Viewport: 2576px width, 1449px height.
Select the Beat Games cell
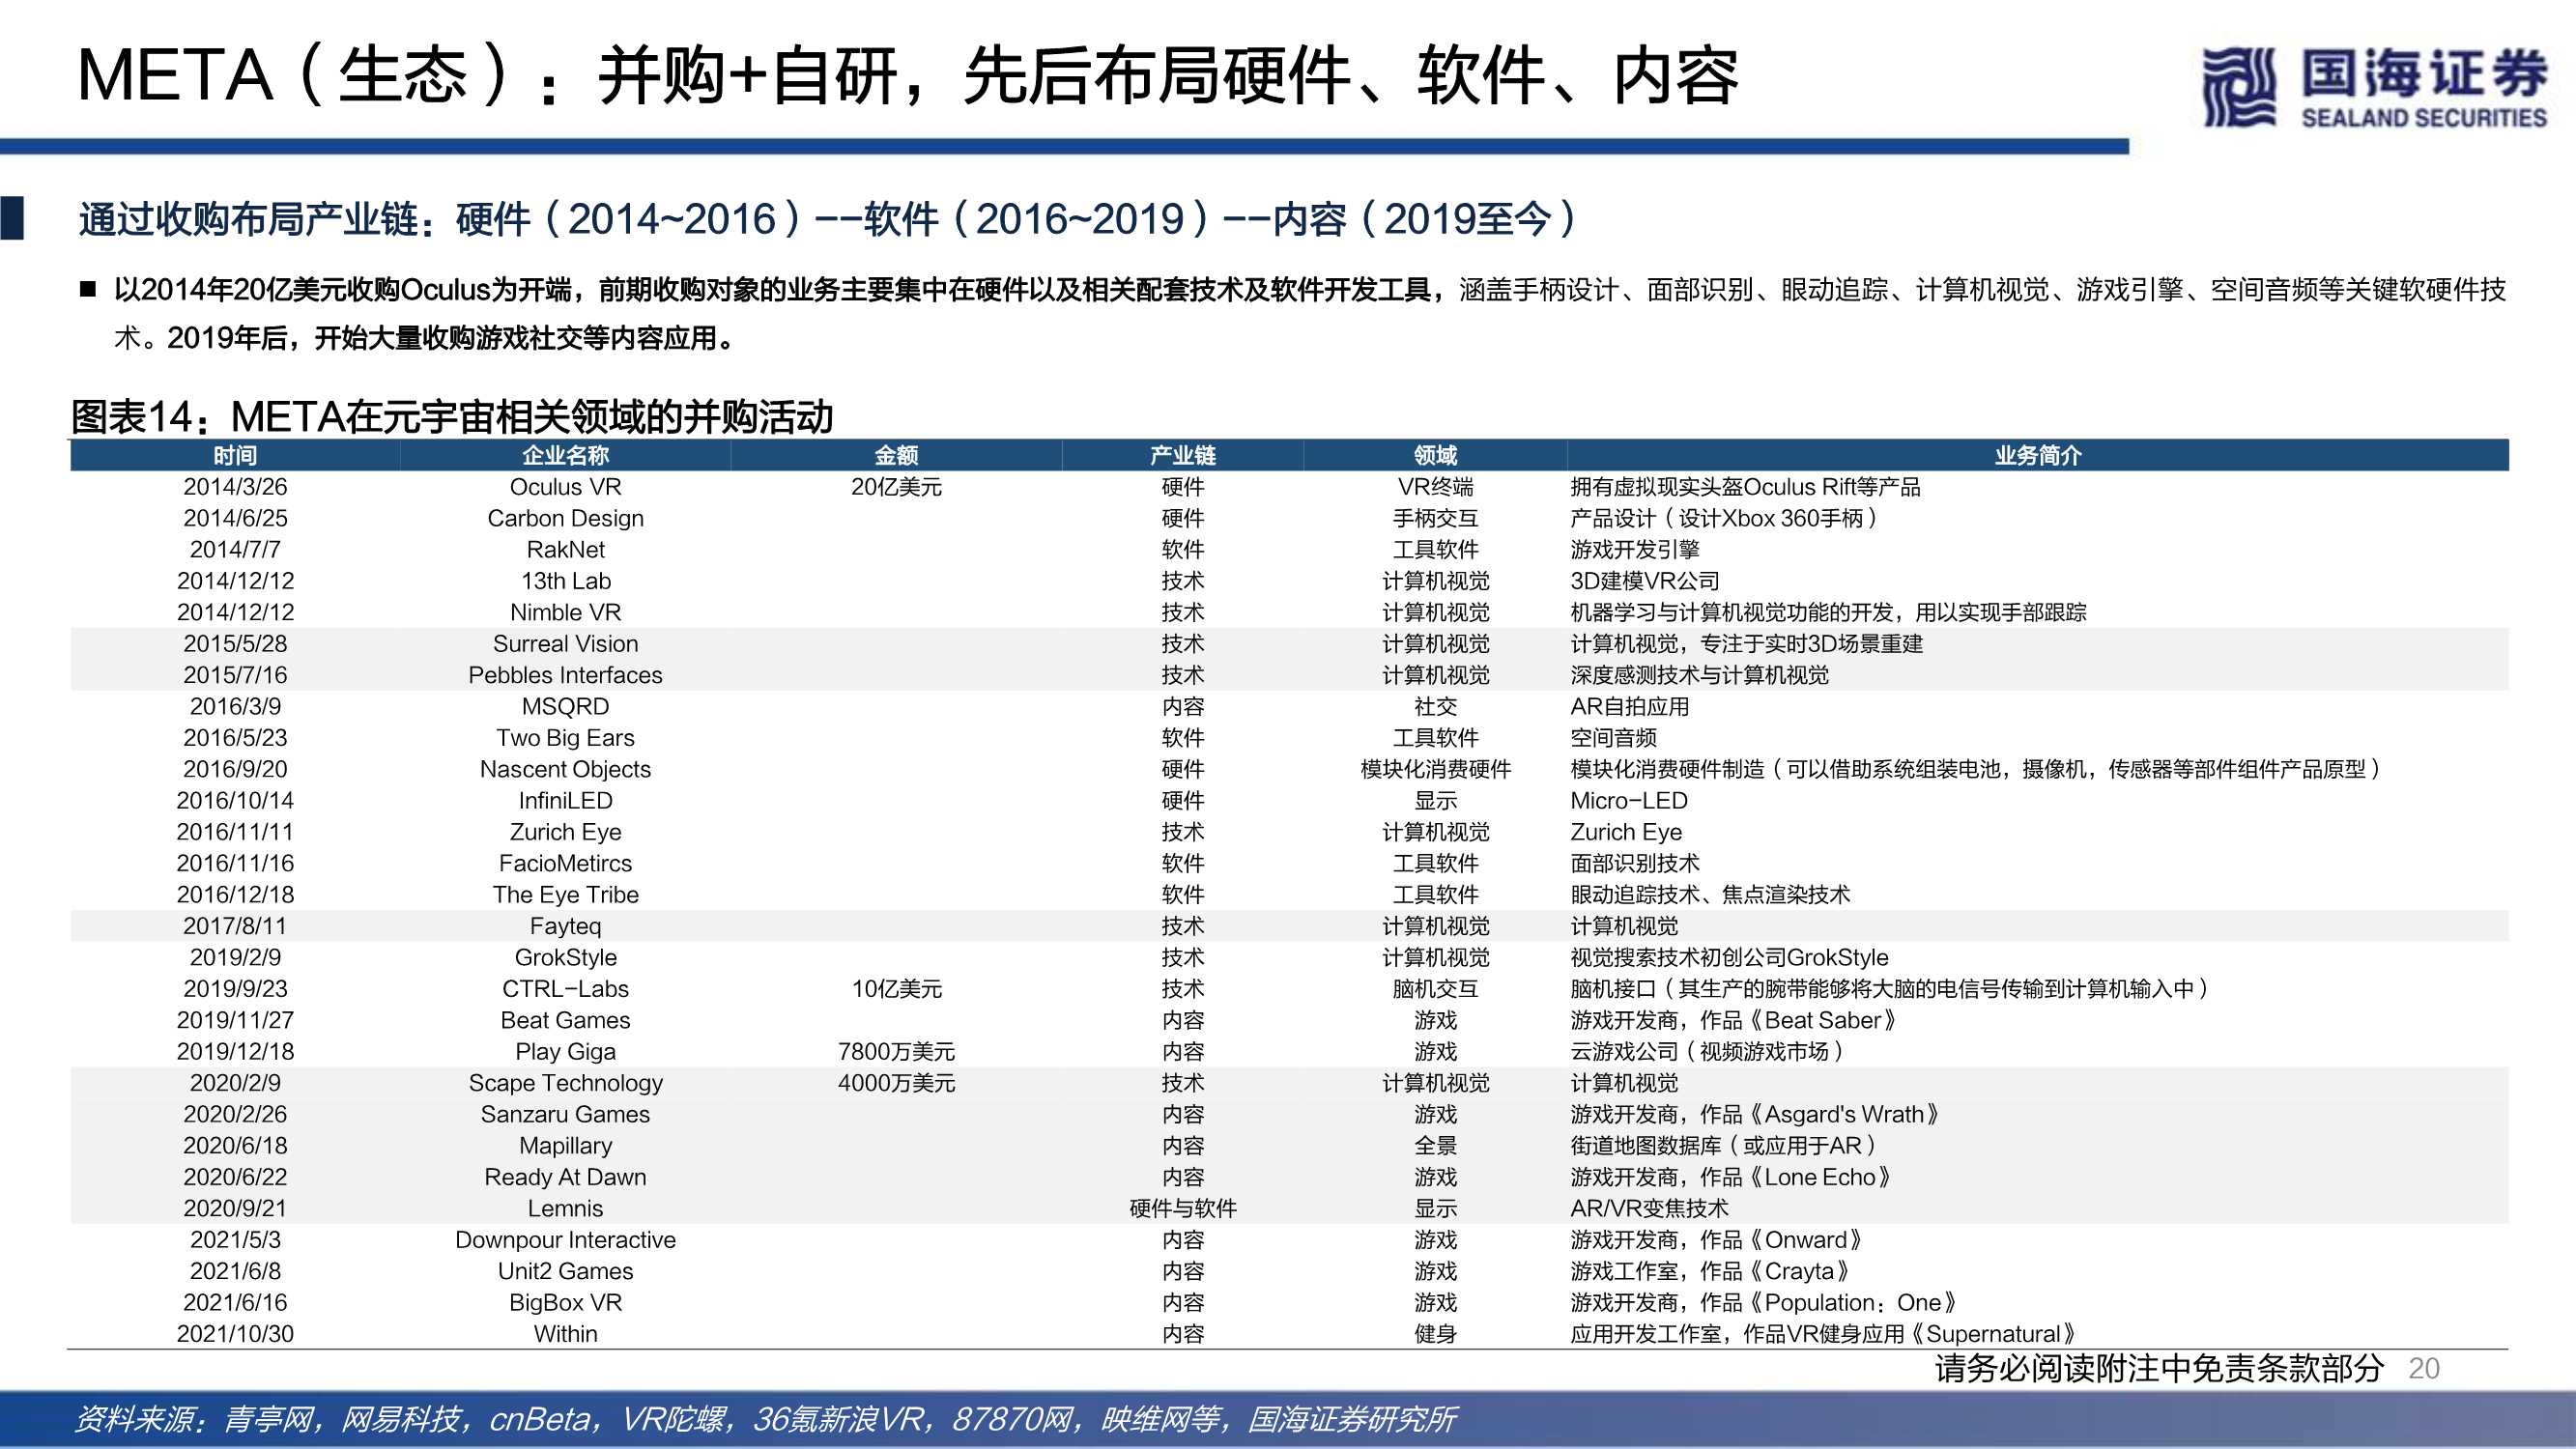click(x=565, y=1020)
